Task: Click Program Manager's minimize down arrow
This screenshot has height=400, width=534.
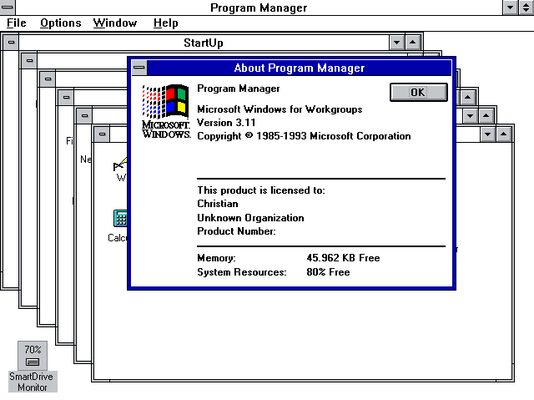Action: pos(511,7)
